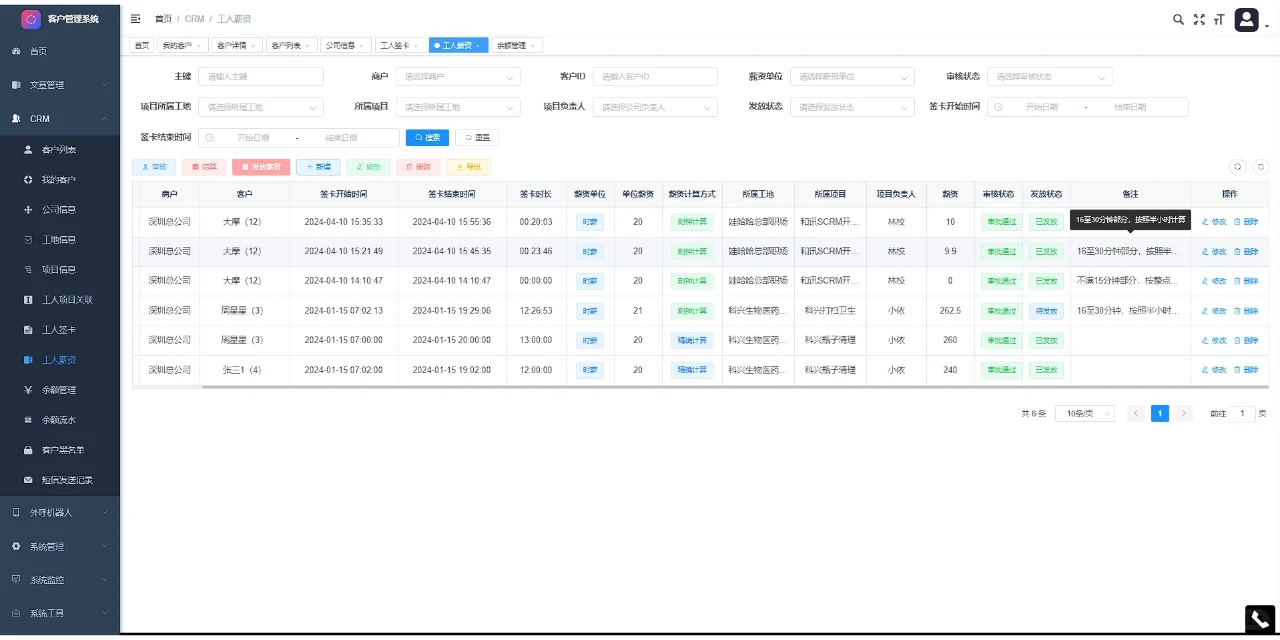The width and height of the screenshot is (1280, 640).
Task: Open the customer service icon at bottom-right
Action: point(1259,618)
